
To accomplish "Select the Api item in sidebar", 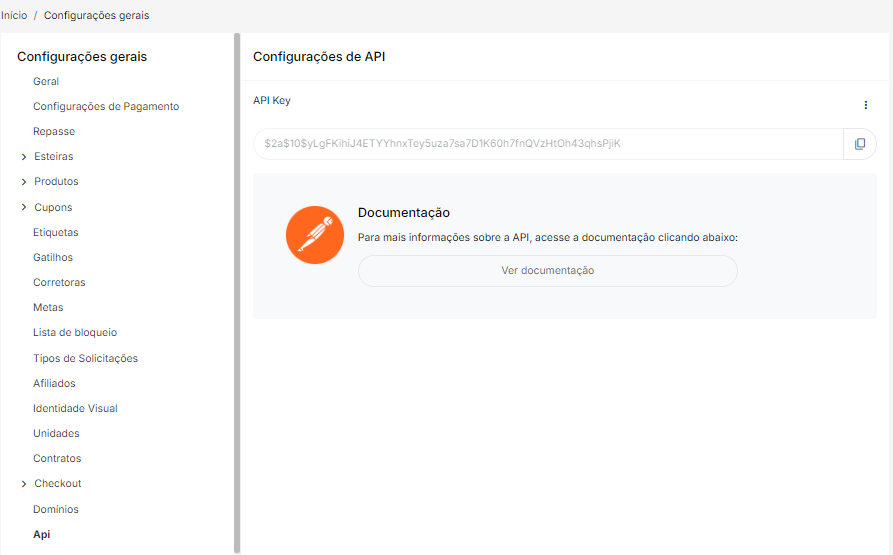I will [x=41, y=535].
